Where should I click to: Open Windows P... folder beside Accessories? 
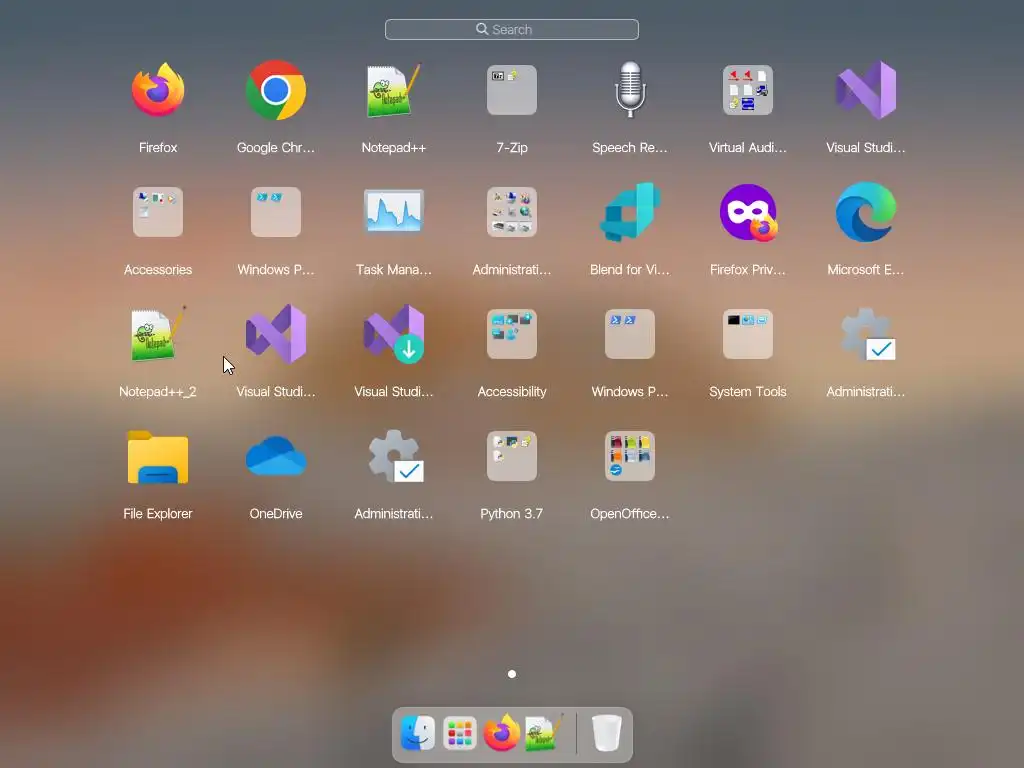pos(276,212)
